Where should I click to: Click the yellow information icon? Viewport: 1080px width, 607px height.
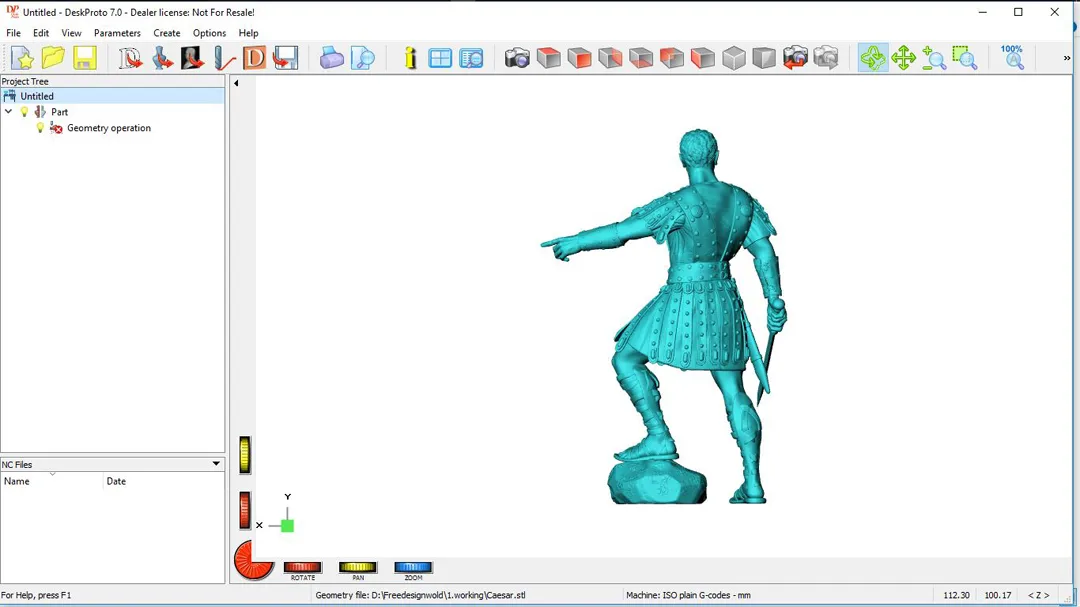(x=410, y=58)
